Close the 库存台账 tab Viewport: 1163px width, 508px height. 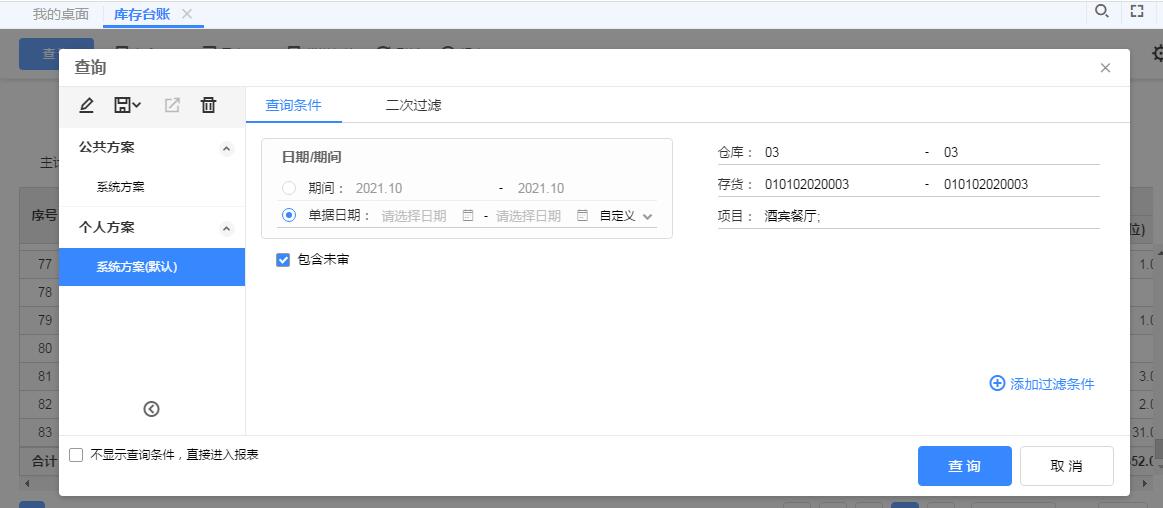pos(187,14)
